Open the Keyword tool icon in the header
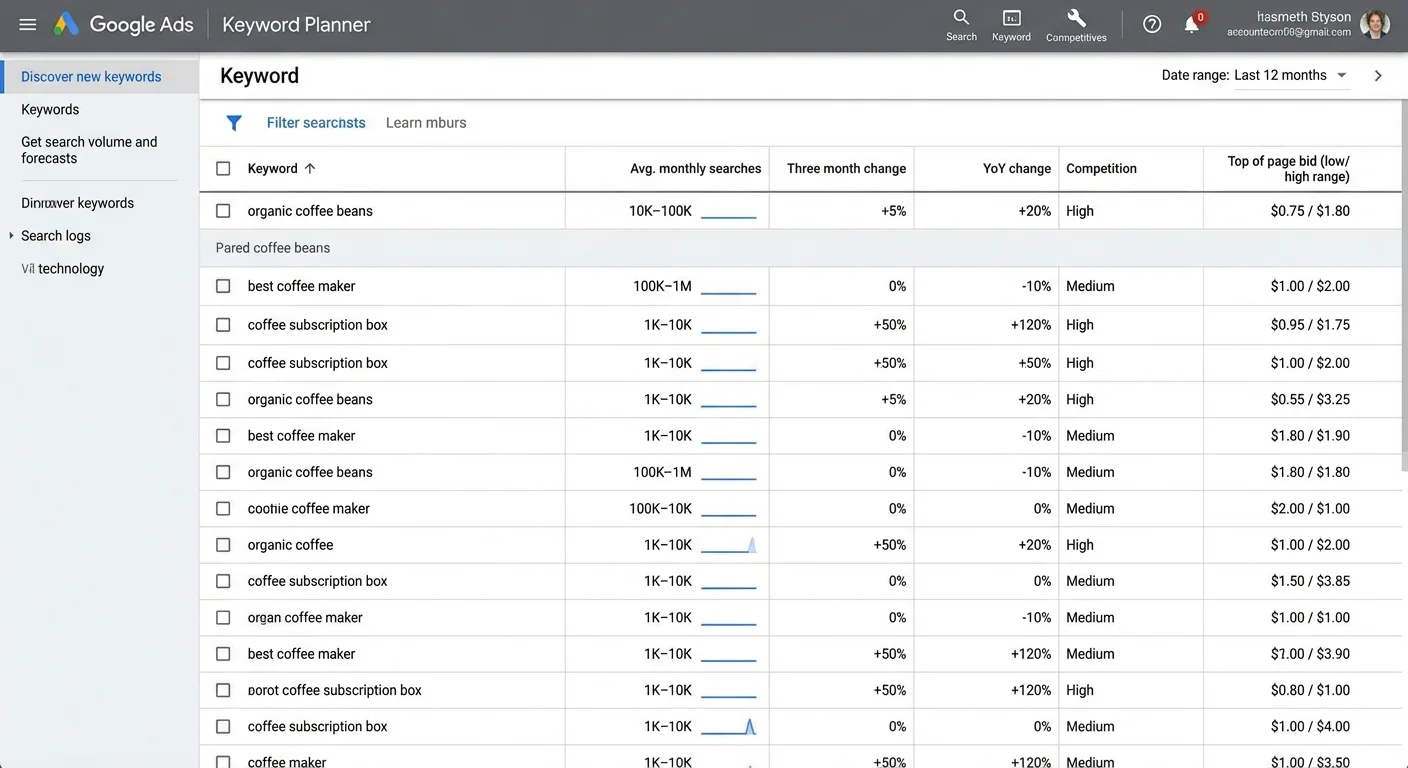Screen dimensions: 1408x768 (x=1011, y=25)
